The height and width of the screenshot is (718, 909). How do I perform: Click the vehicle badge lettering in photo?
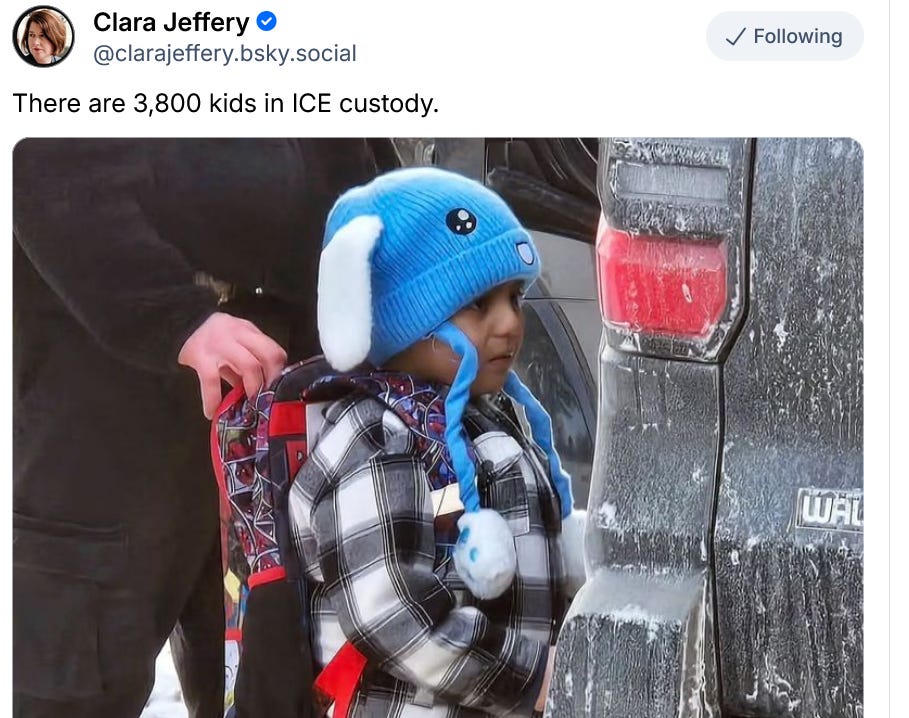click(830, 510)
